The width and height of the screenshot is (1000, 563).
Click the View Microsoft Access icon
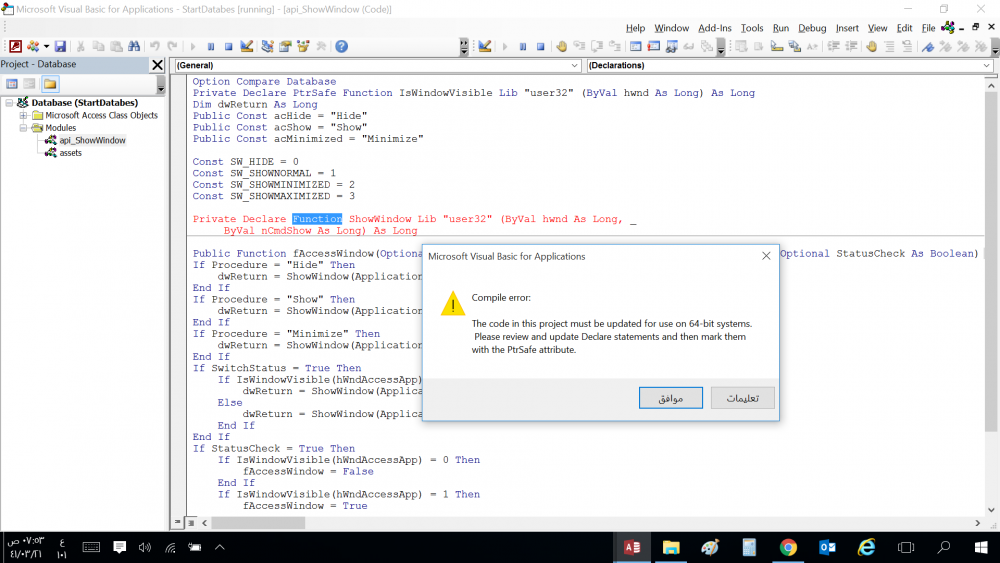click(x=15, y=47)
